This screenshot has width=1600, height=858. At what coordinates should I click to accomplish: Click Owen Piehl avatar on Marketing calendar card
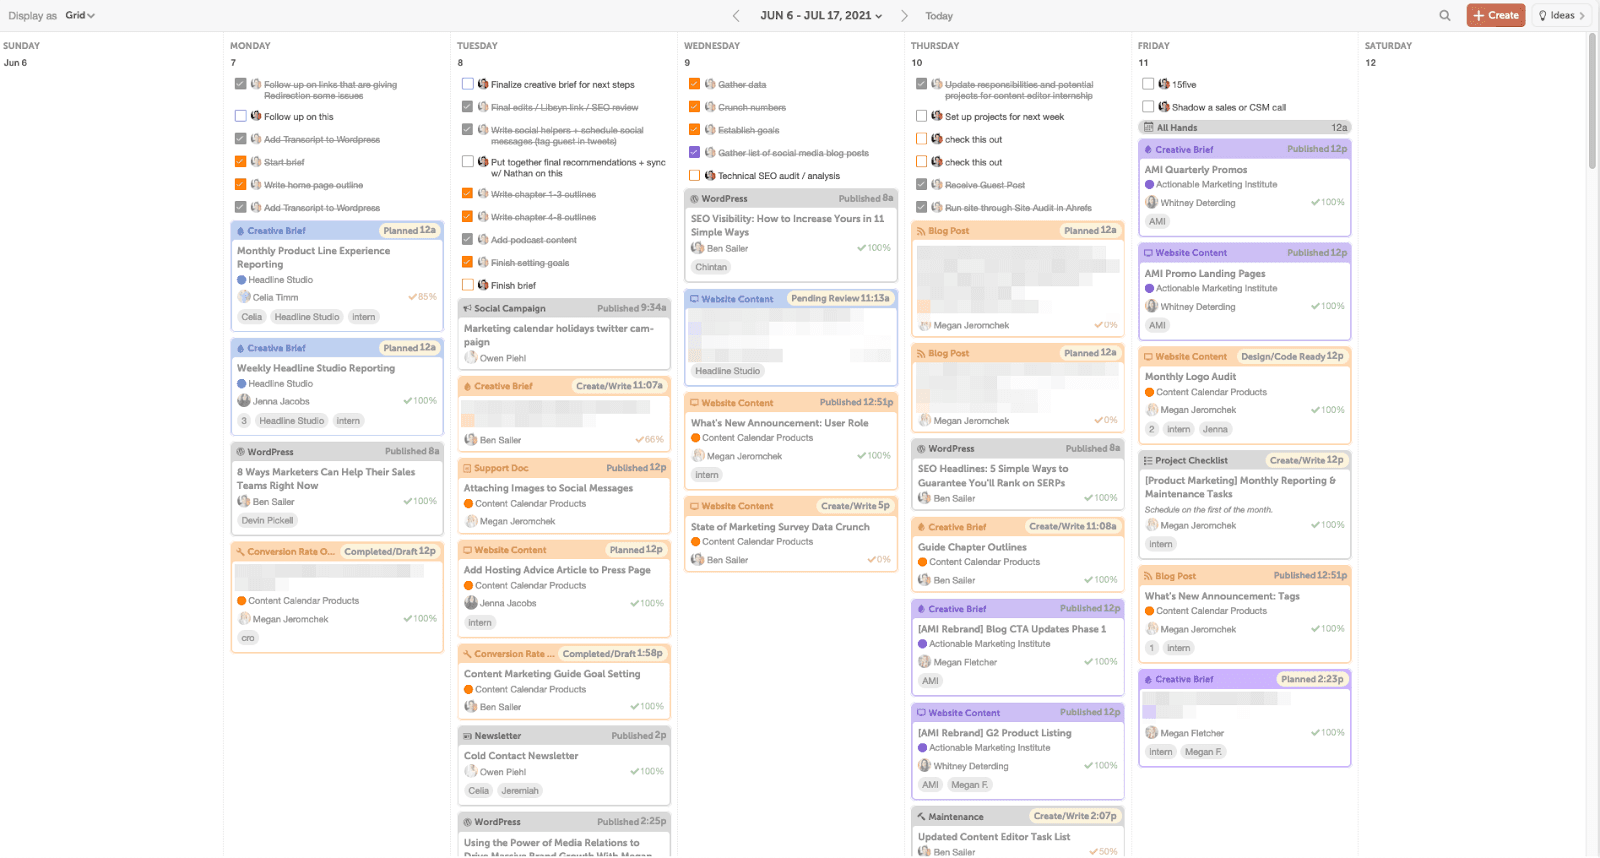471,357
